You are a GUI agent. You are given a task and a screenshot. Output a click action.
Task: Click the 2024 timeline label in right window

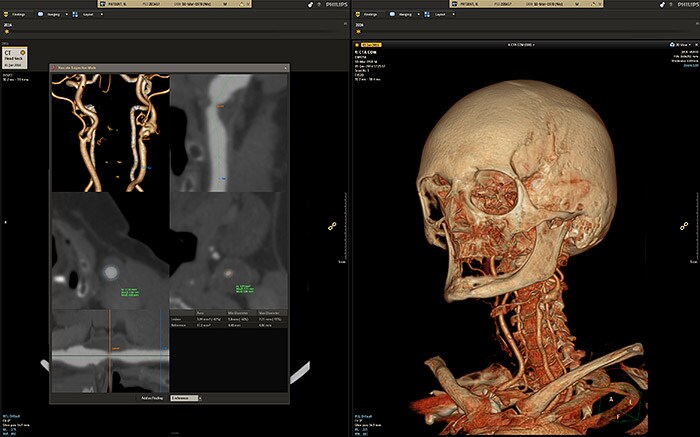click(x=359, y=25)
